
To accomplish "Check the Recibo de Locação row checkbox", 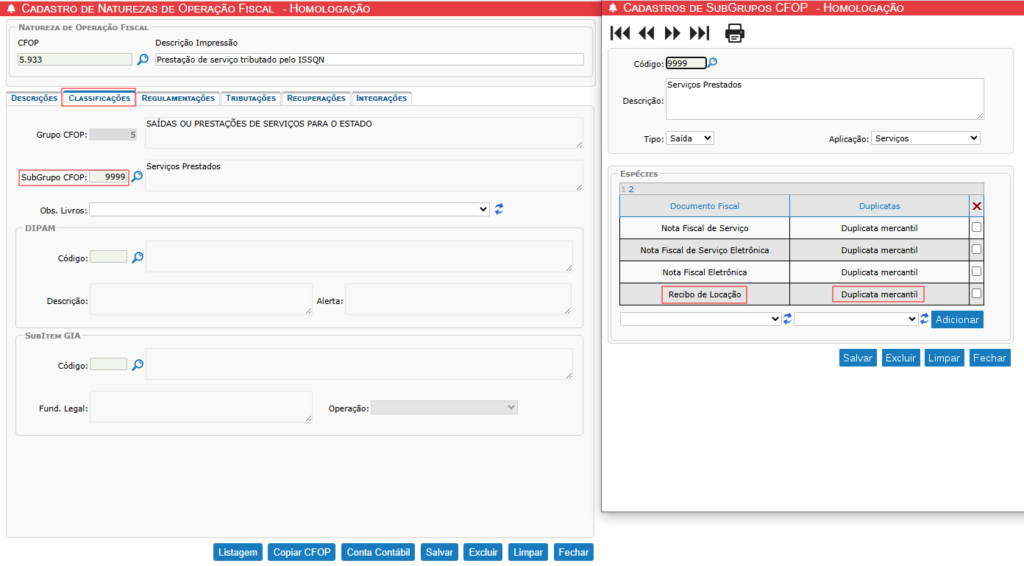I will pyautogui.click(x=976, y=294).
